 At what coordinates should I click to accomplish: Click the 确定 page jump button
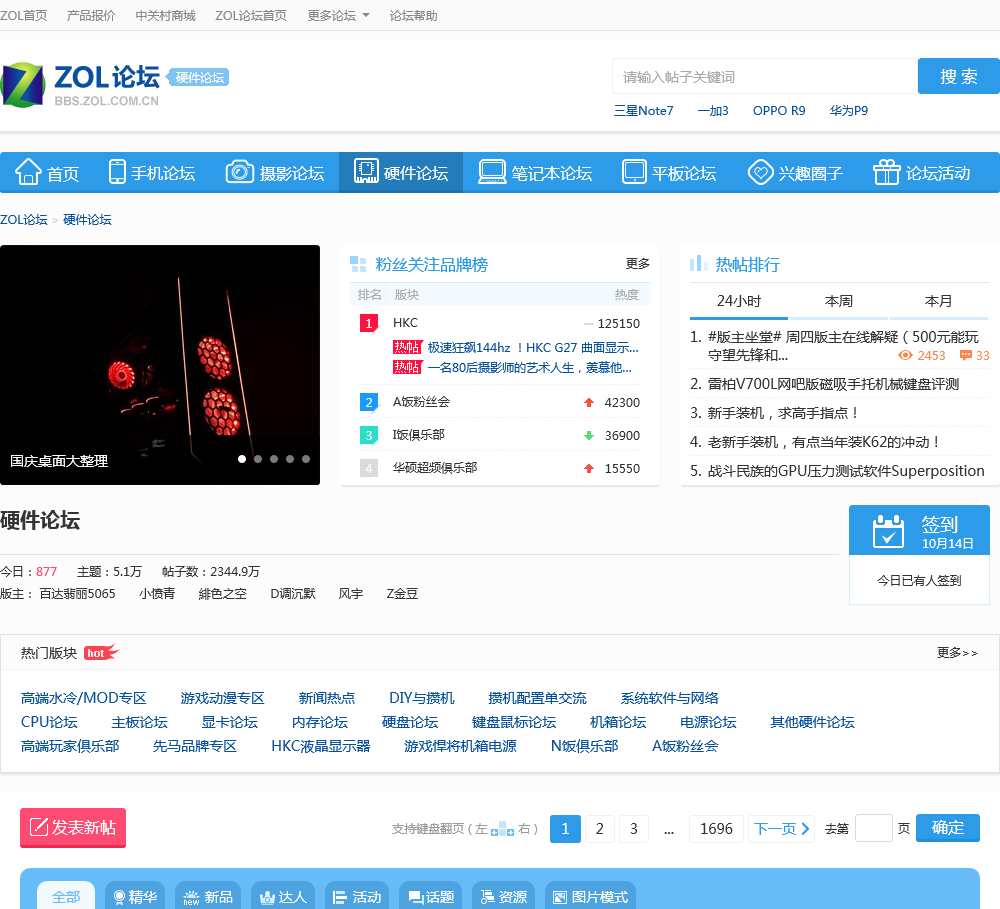point(948,828)
